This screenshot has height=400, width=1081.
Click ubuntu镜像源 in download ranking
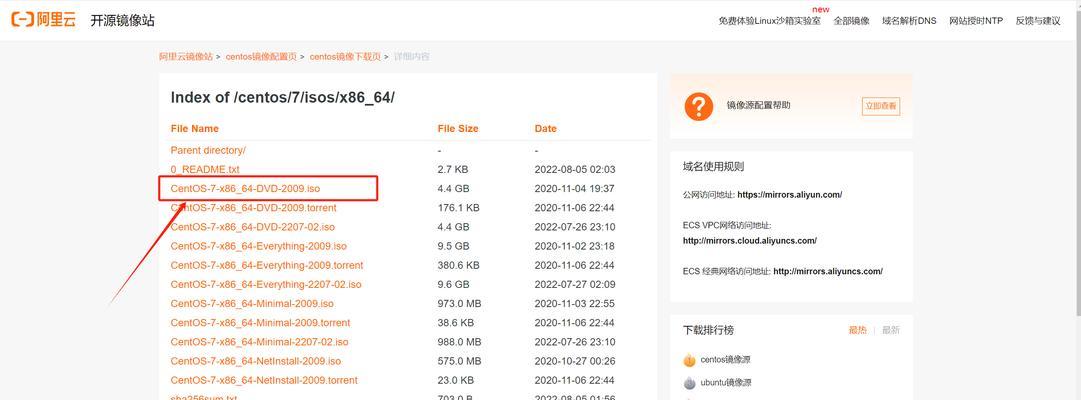(725, 383)
